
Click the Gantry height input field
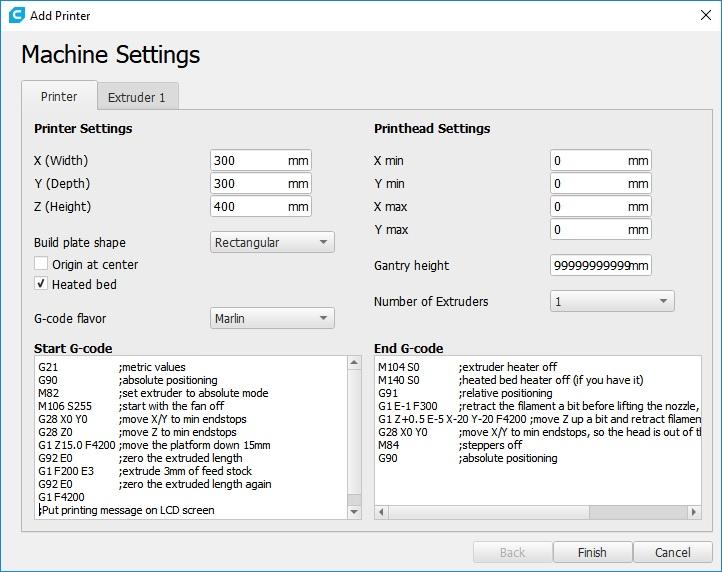click(x=590, y=265)
